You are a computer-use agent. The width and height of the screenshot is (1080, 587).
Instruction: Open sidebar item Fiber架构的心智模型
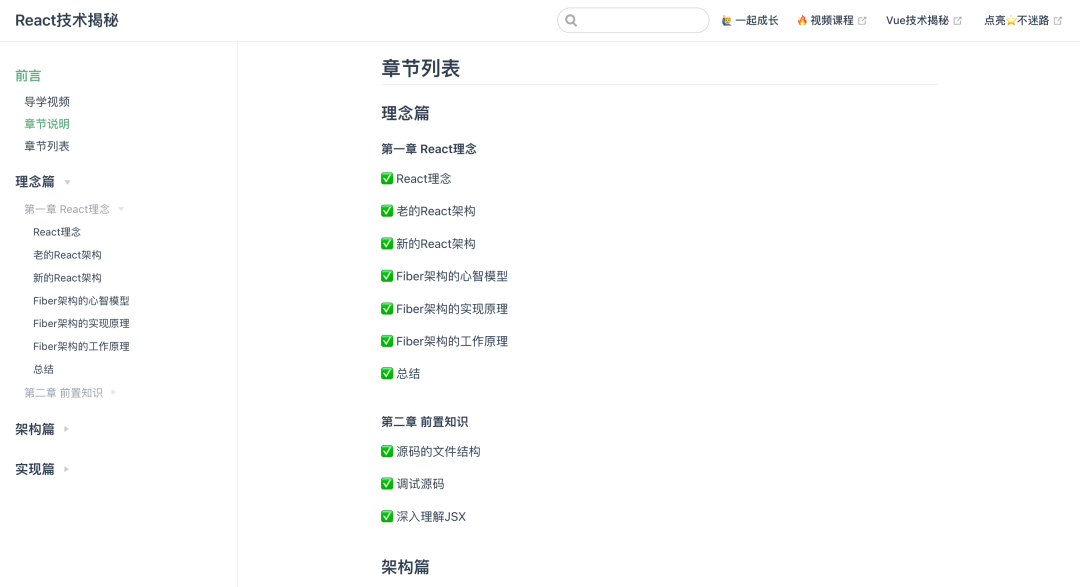coord(81,300)
